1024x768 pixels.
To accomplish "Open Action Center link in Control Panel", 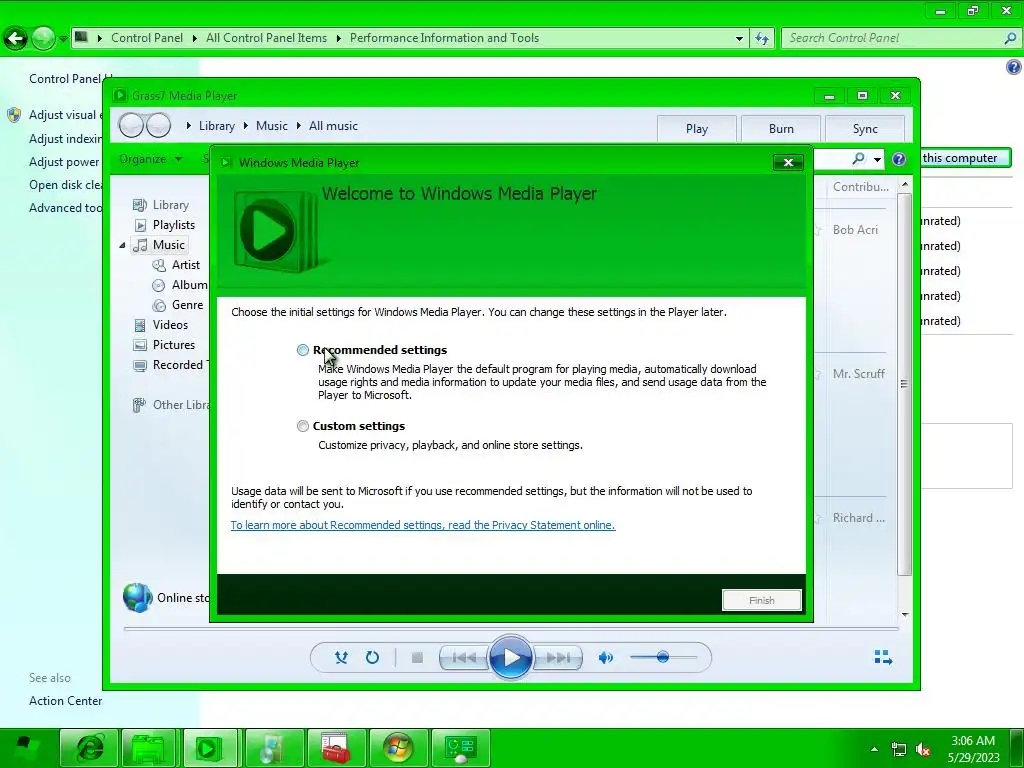I will coord(65,701).
